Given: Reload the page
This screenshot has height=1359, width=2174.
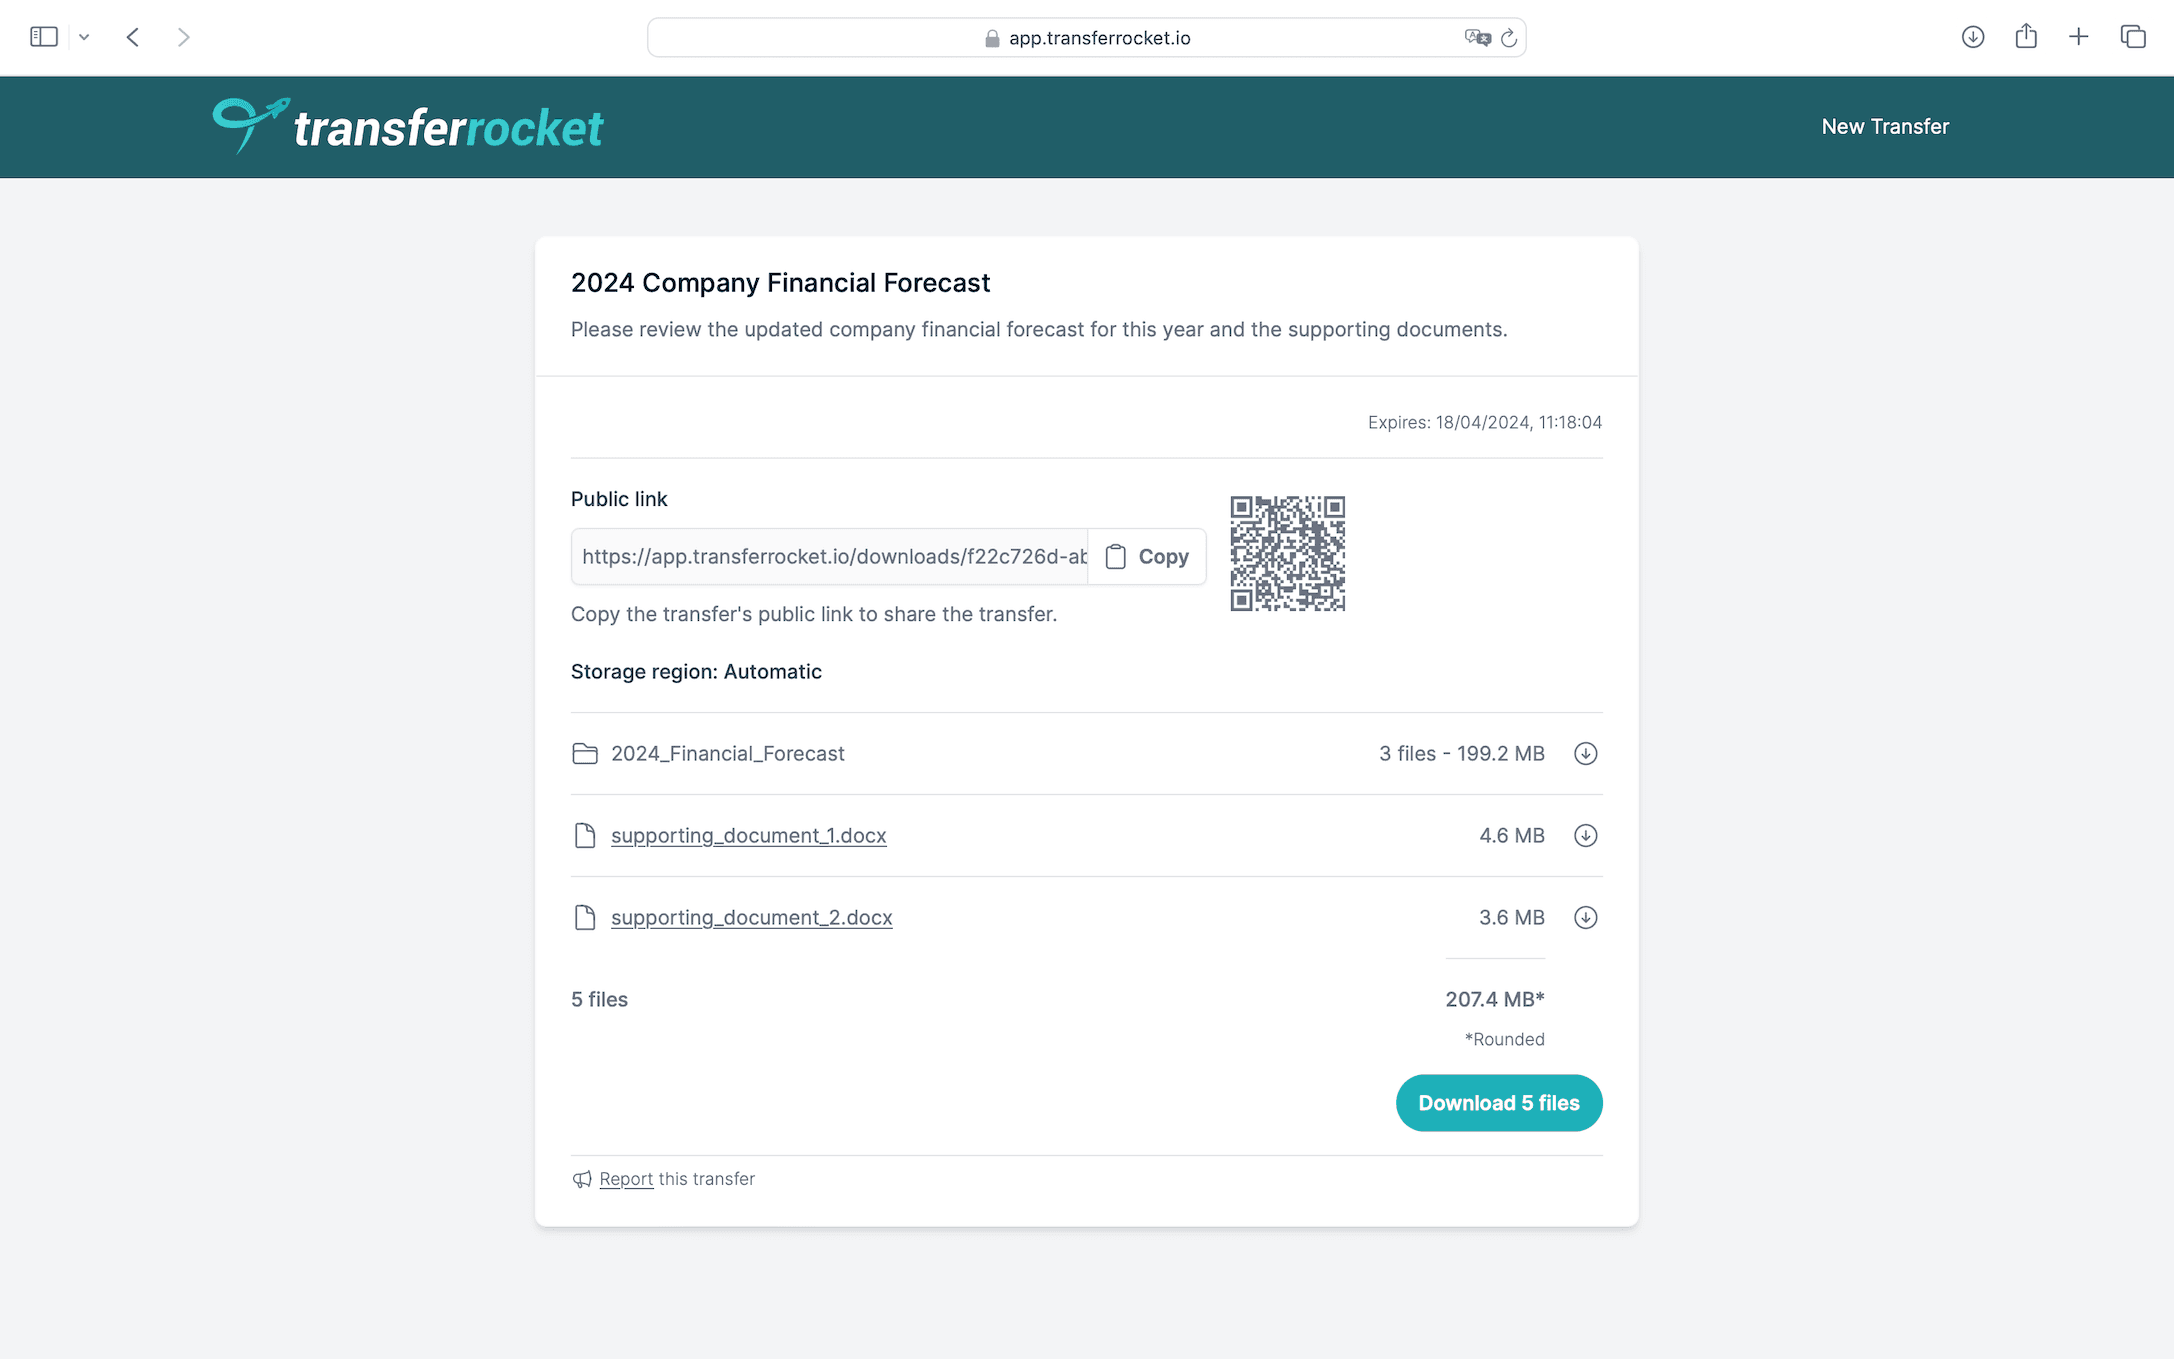Looking at the screenshot, I should coord(1509,38).
